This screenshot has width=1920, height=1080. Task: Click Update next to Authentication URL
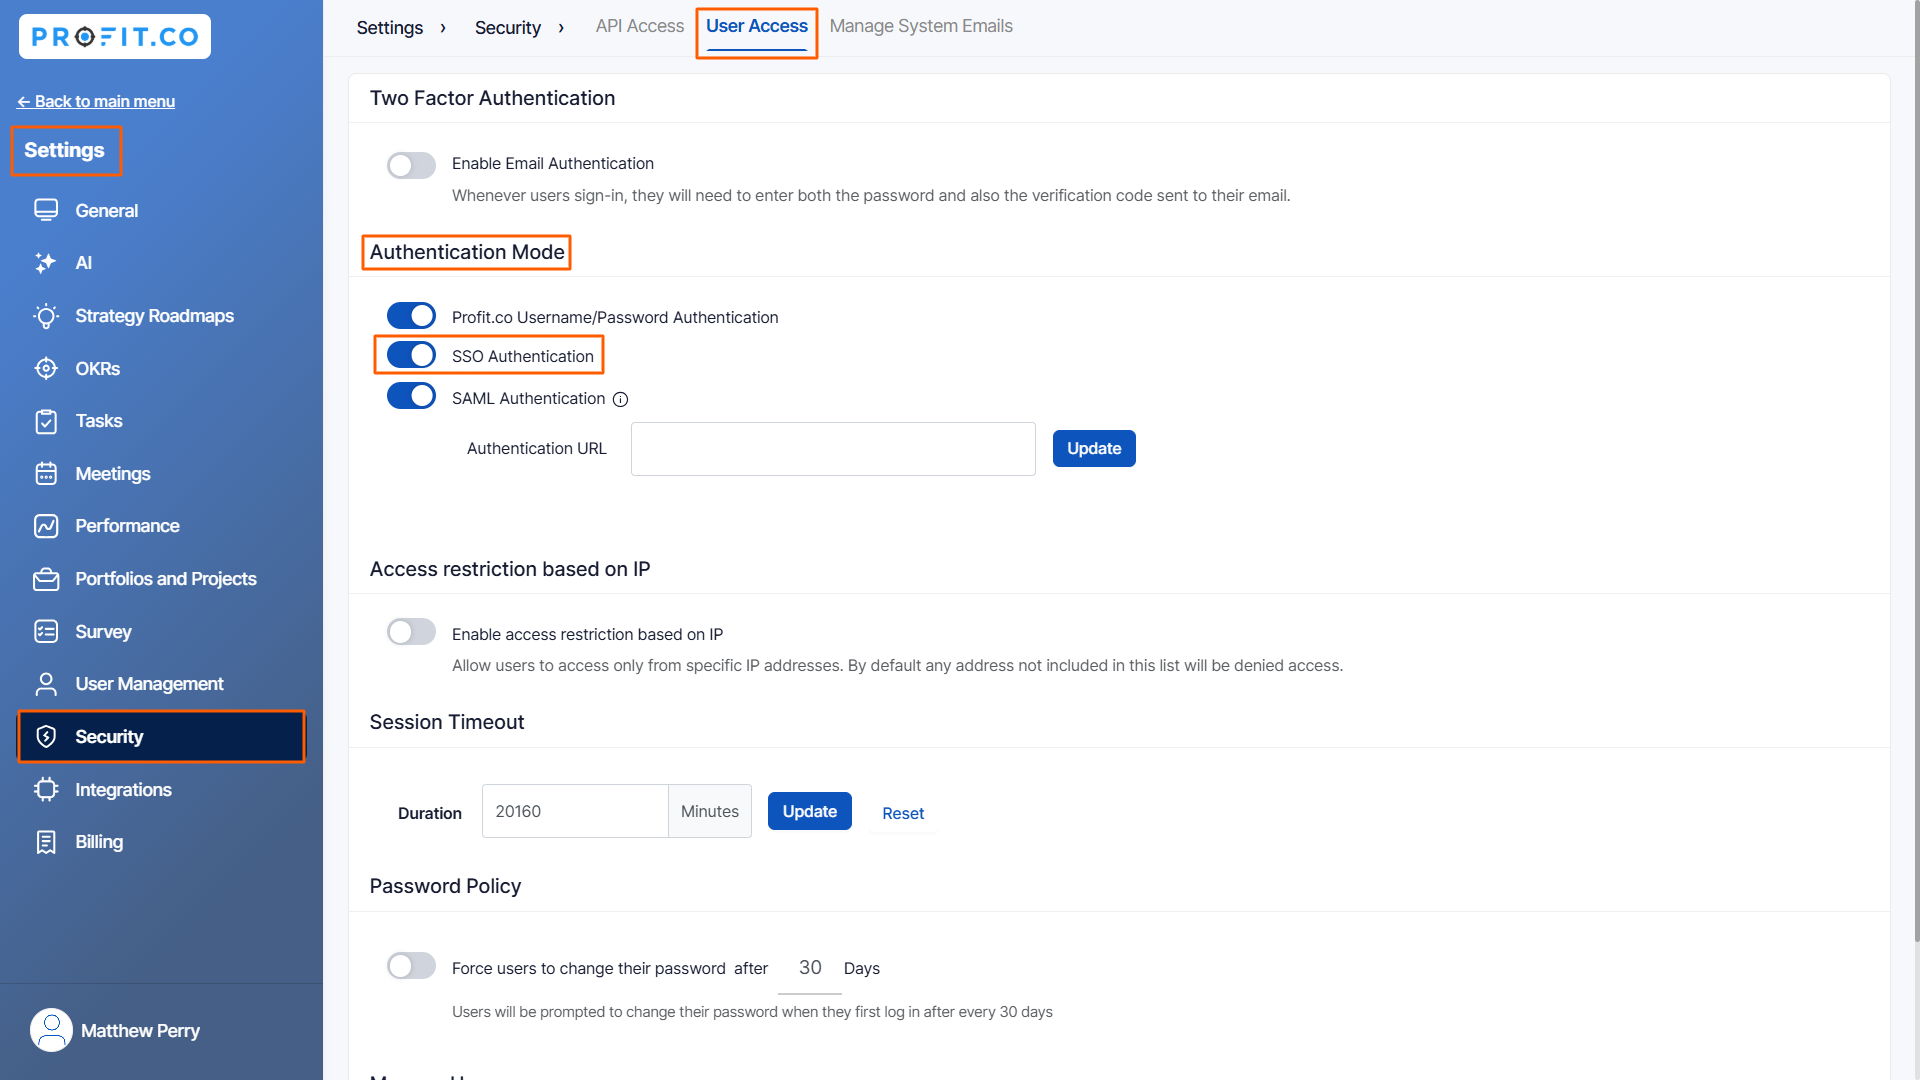click(x=1093, y=448)
